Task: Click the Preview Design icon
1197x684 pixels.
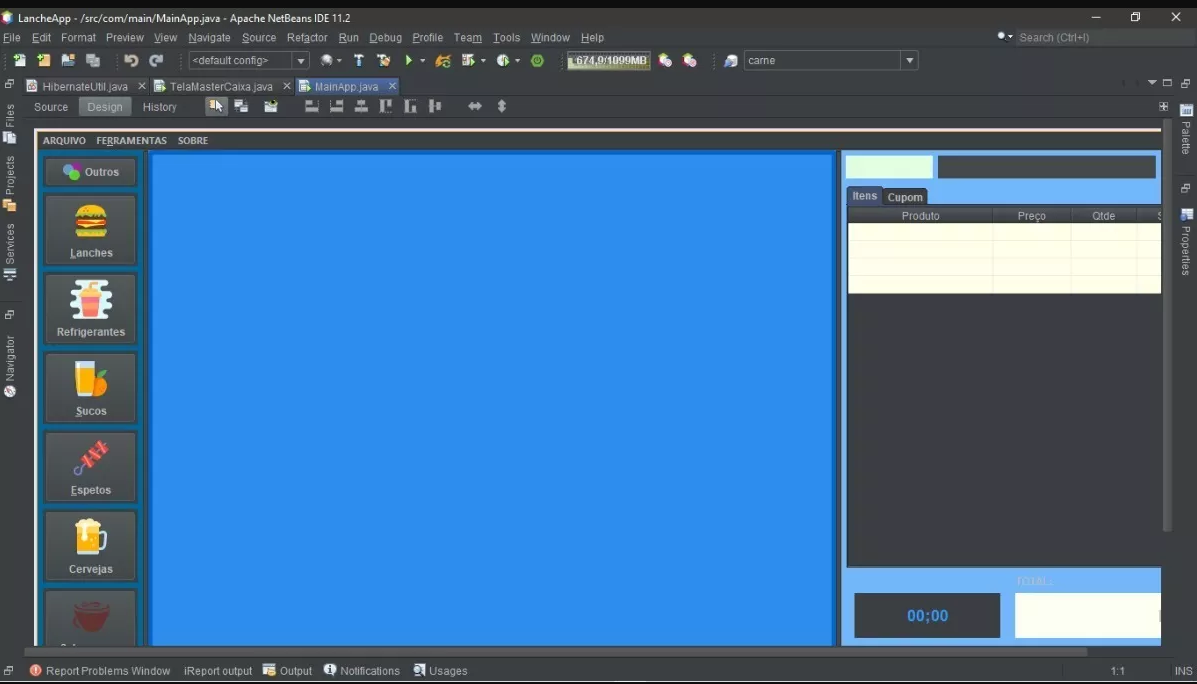Action: (270, 107)
